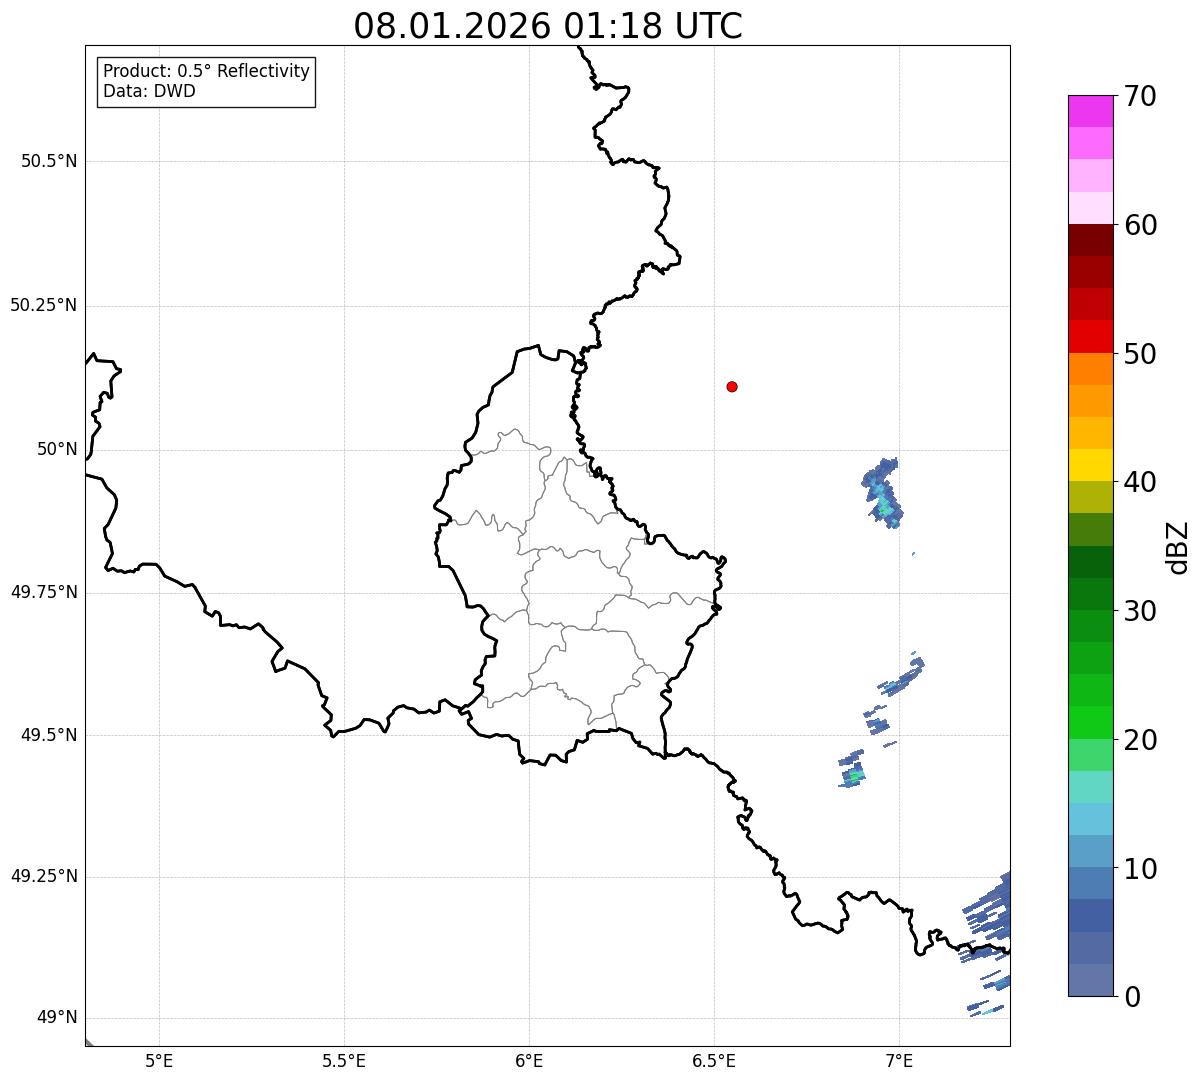Click the 50.5°N latitude label
Image resolution: width=1202 pixels, height=1081 pixels.
[x=49, y=161]
